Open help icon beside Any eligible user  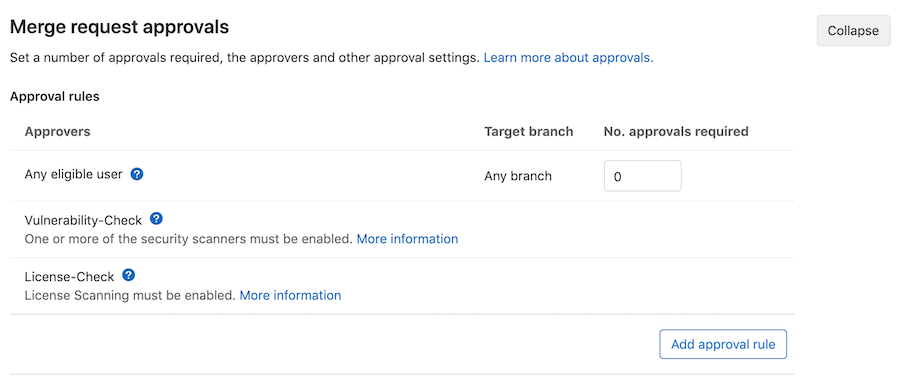137,174
